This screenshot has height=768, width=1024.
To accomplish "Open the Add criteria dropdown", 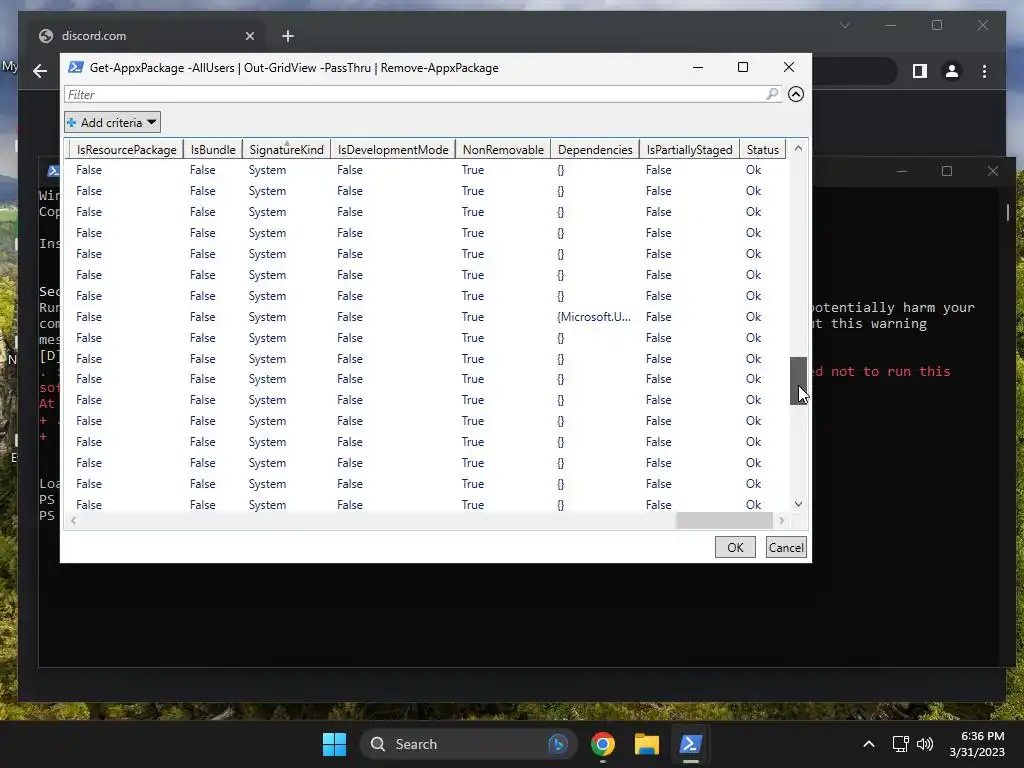I will pos(112,122).
